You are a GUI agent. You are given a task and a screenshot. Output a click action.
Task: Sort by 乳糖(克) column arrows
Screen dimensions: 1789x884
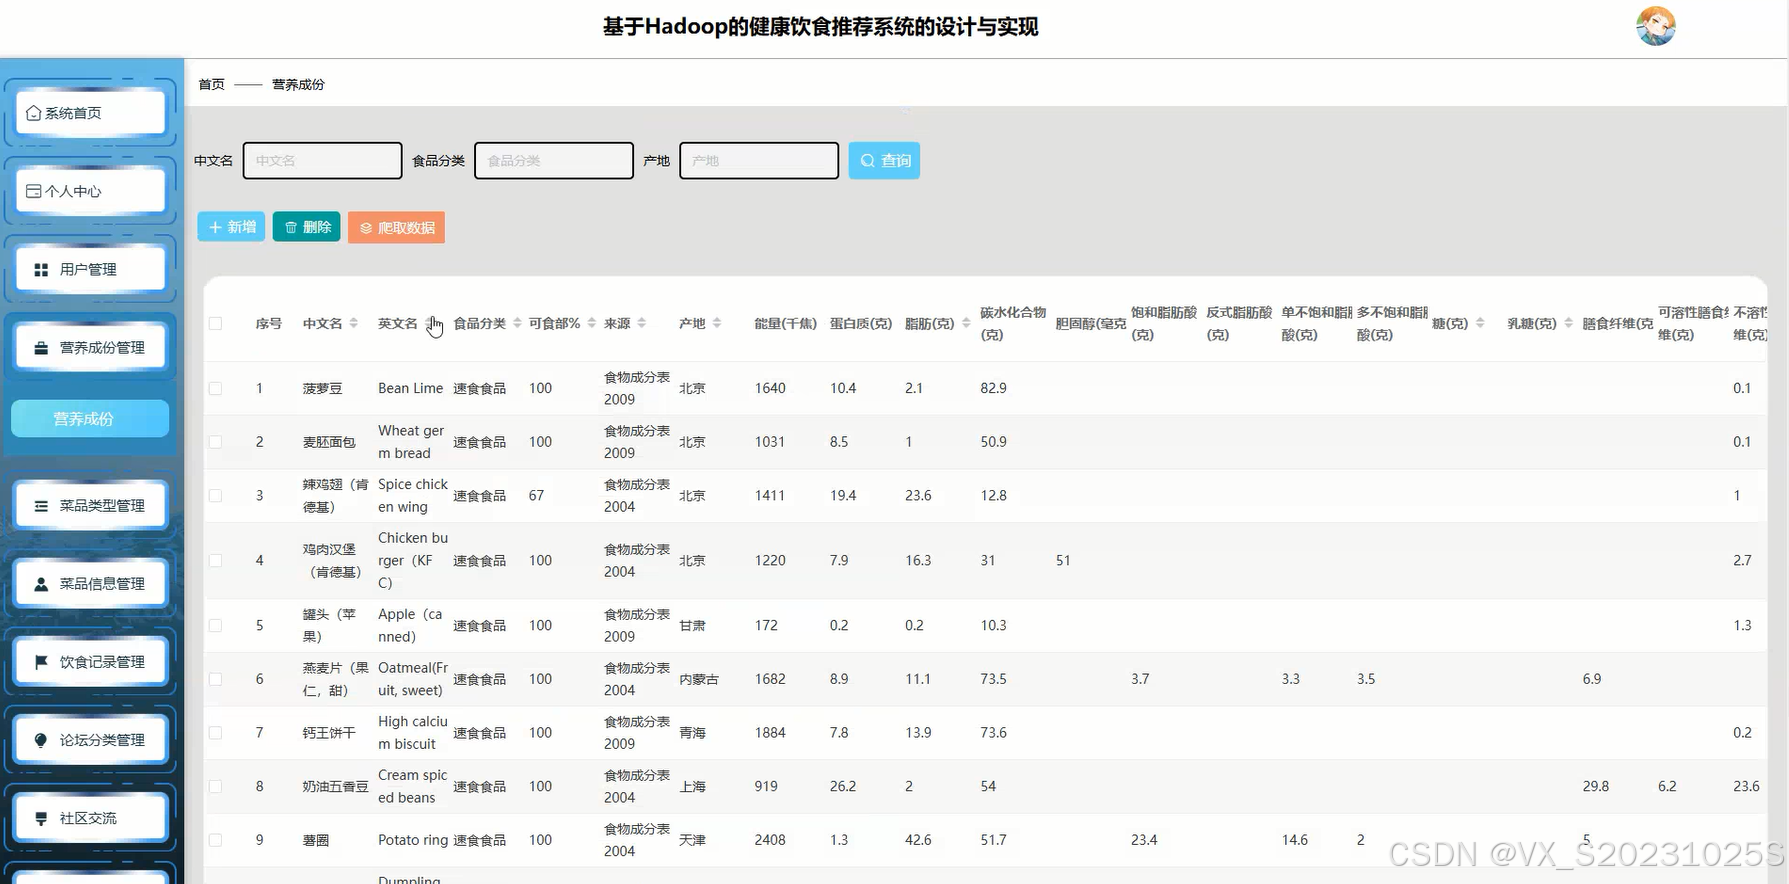point(1568,323)
